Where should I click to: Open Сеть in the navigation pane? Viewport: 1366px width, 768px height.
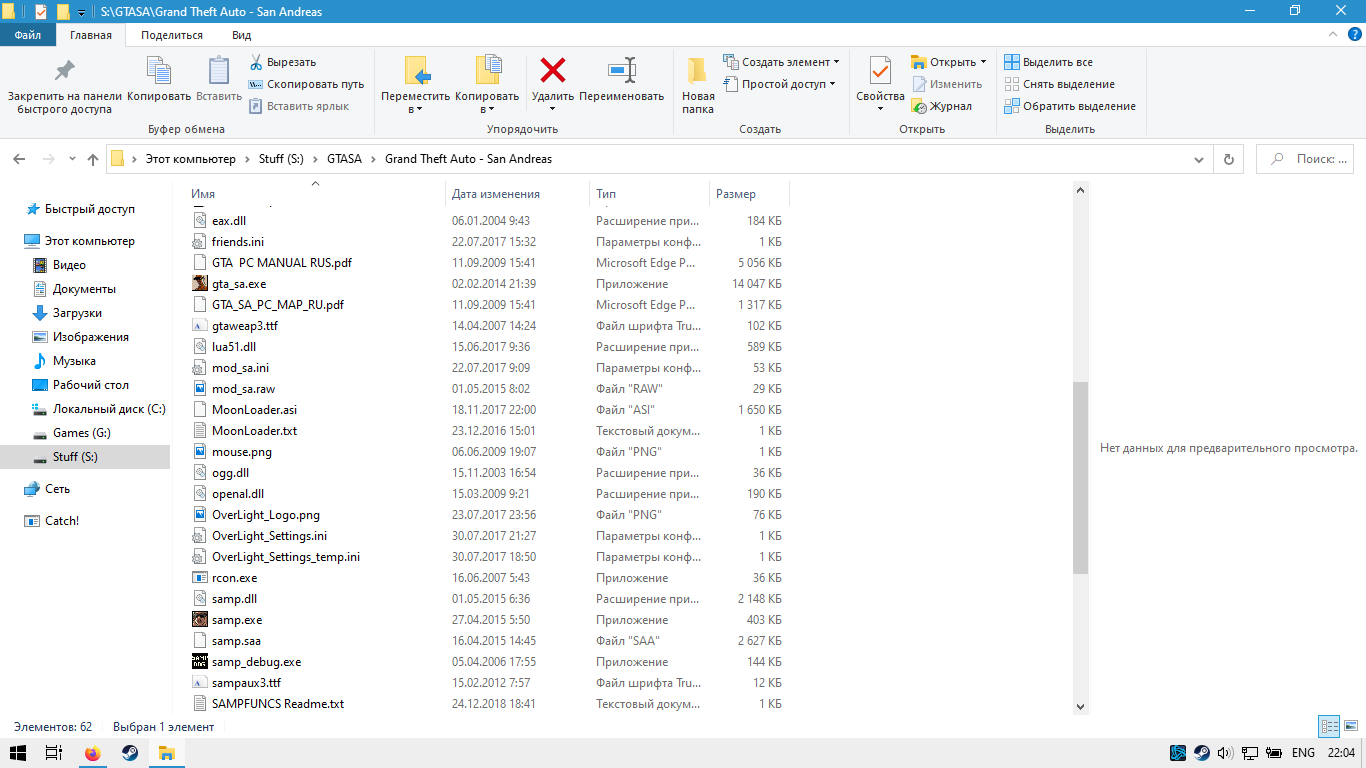click(x=57, y=489)
